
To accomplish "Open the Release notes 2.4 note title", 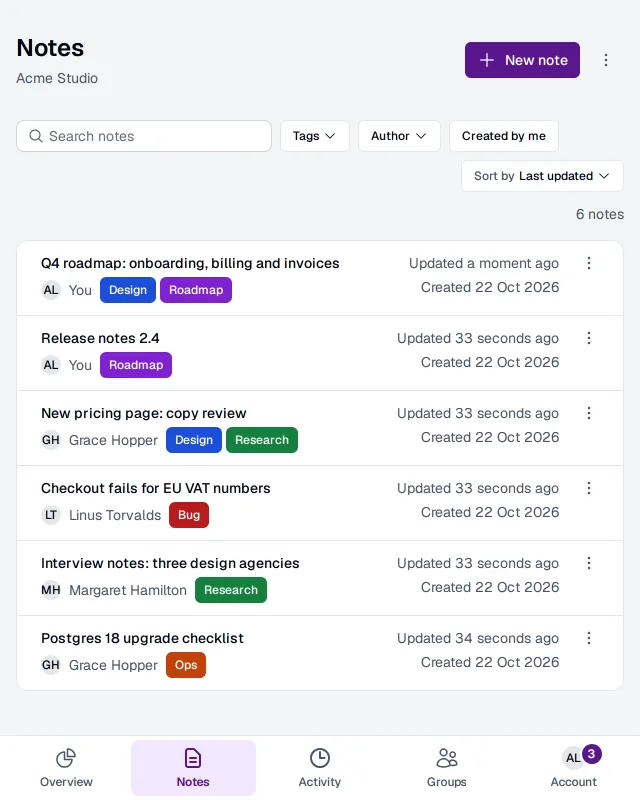I will point(100,338).
